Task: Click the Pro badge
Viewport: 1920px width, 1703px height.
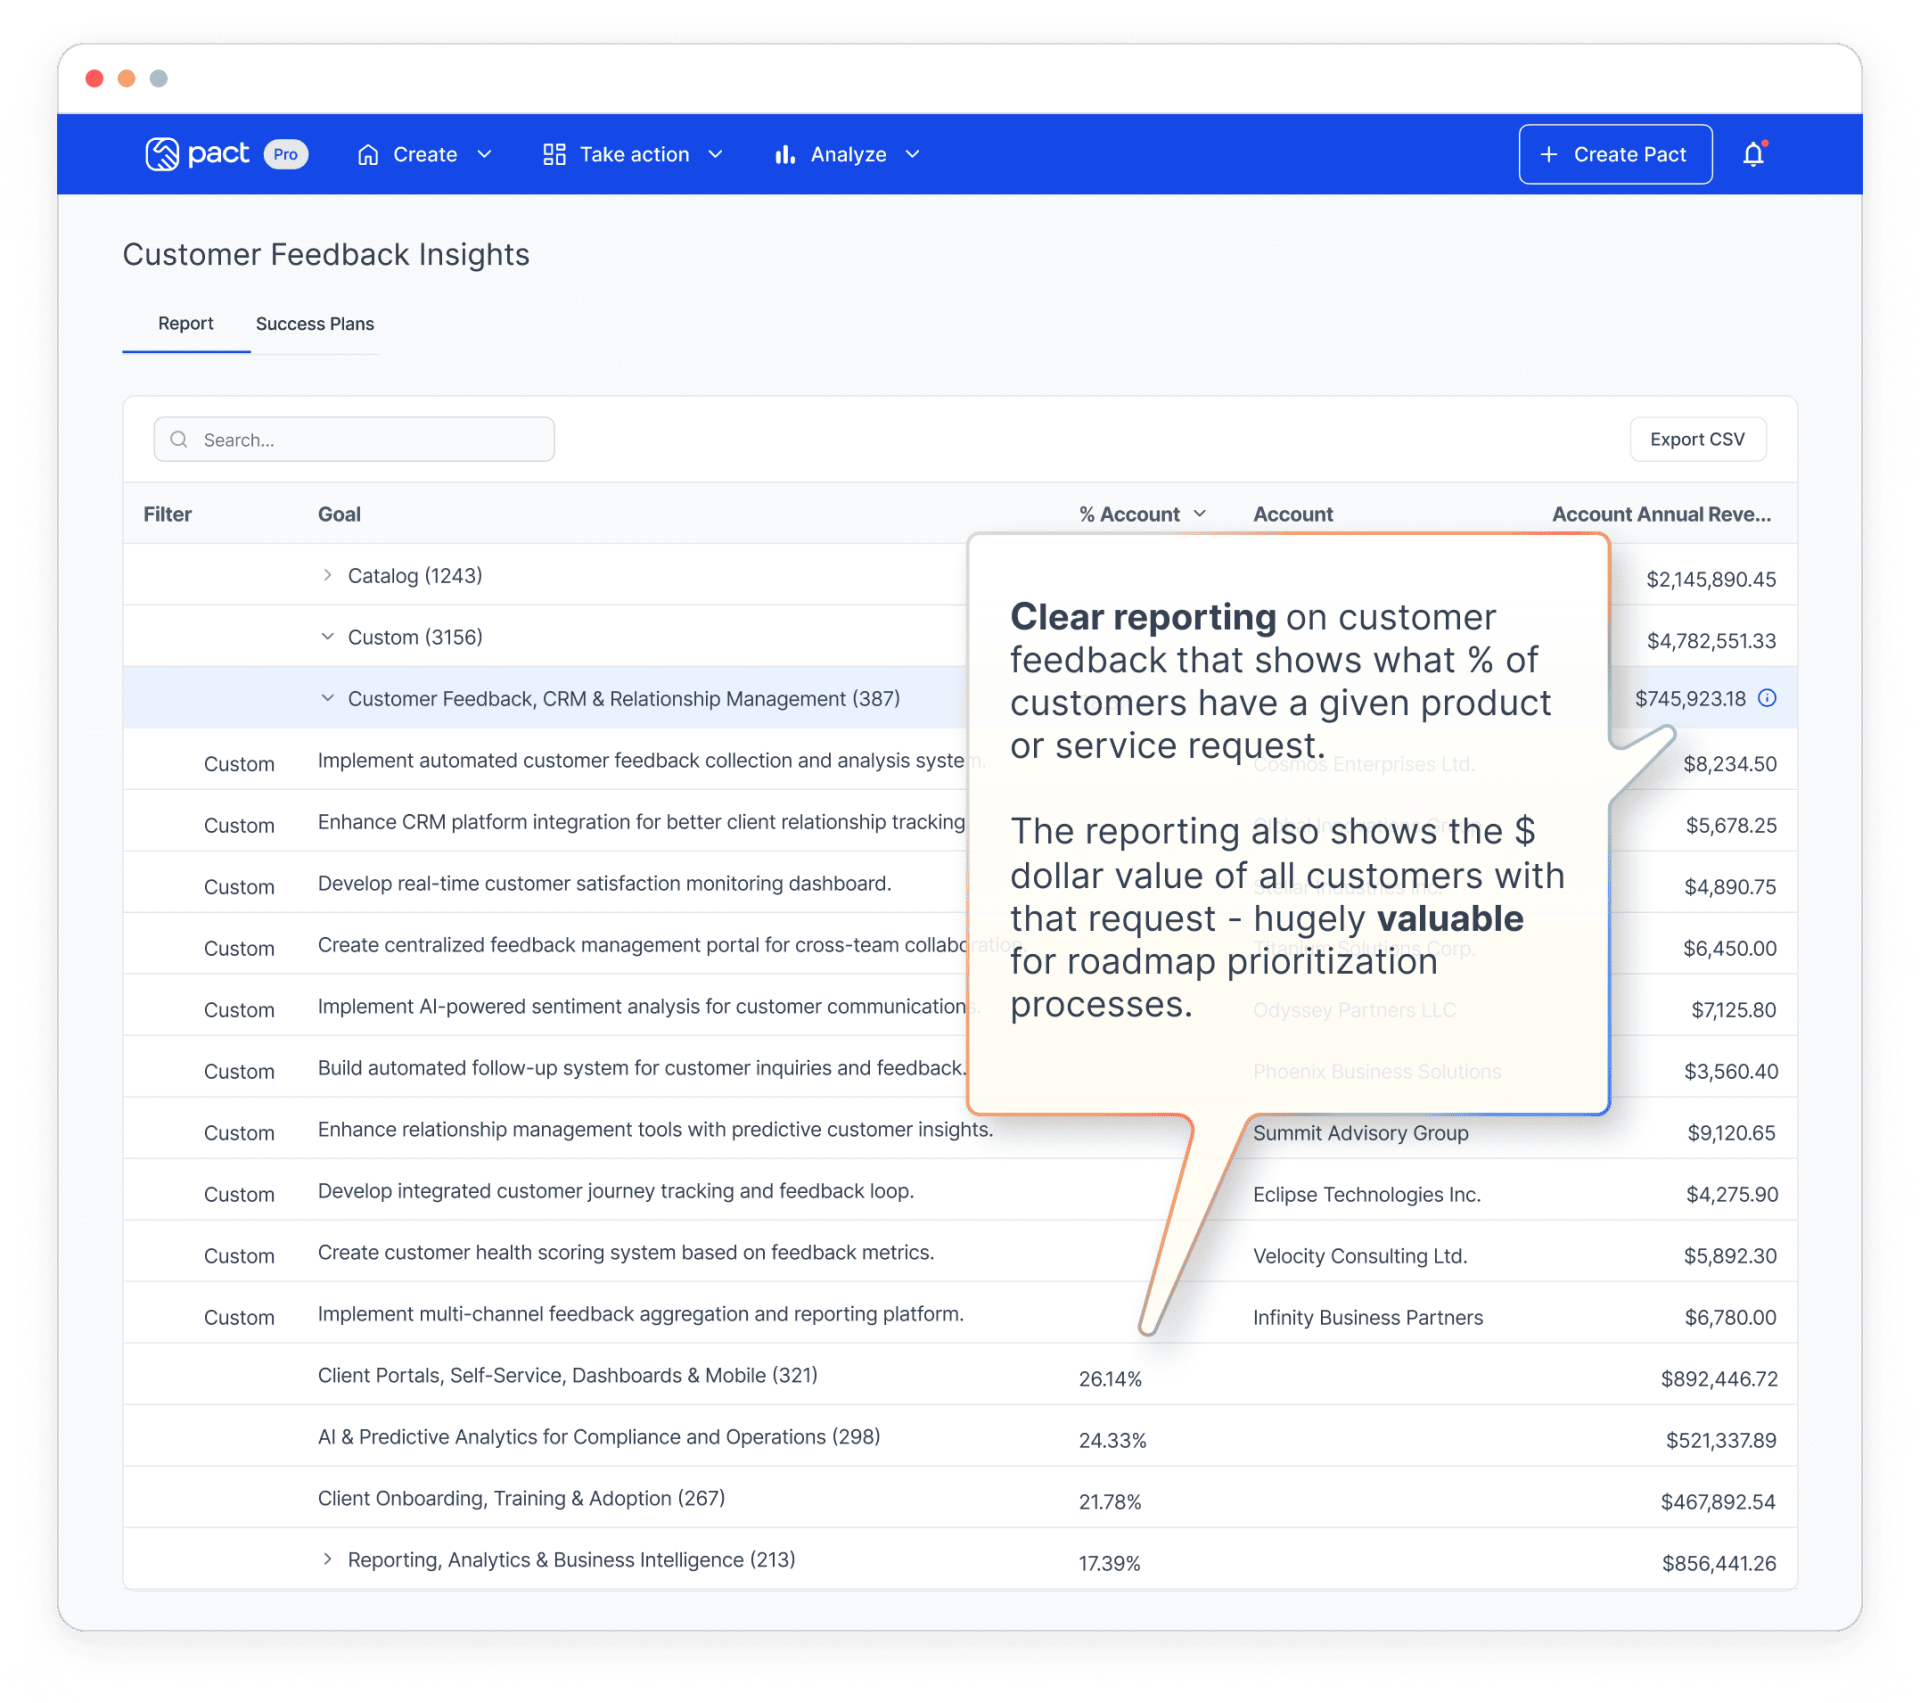Action: click(x=285, y=154)
